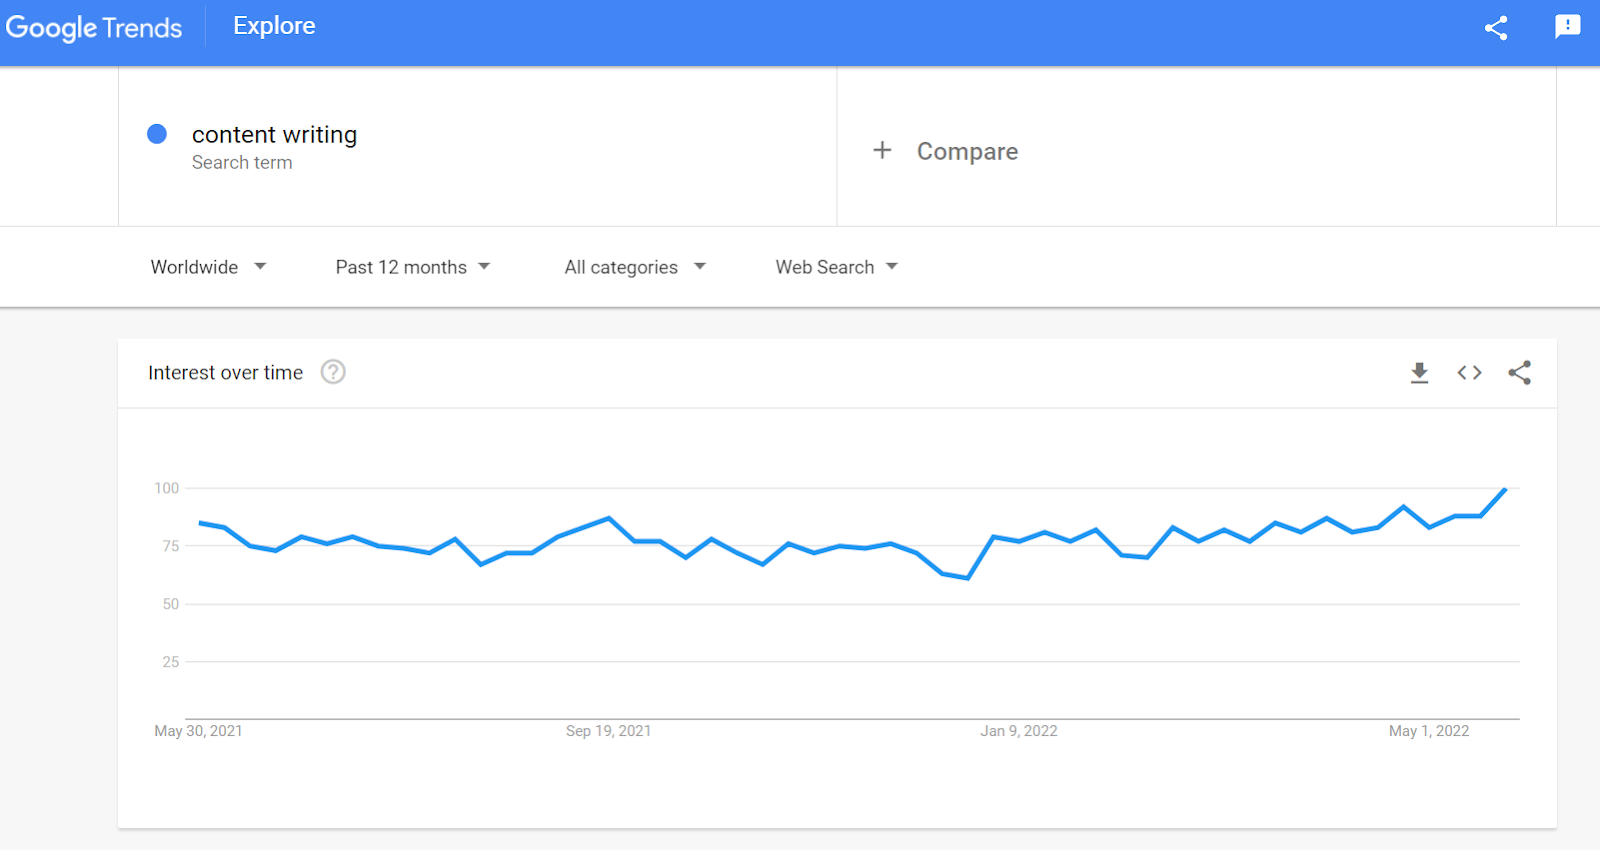The image size is (1600, 850).
Task: Open Google Trends home via the logo
Action: click(95, 27)
